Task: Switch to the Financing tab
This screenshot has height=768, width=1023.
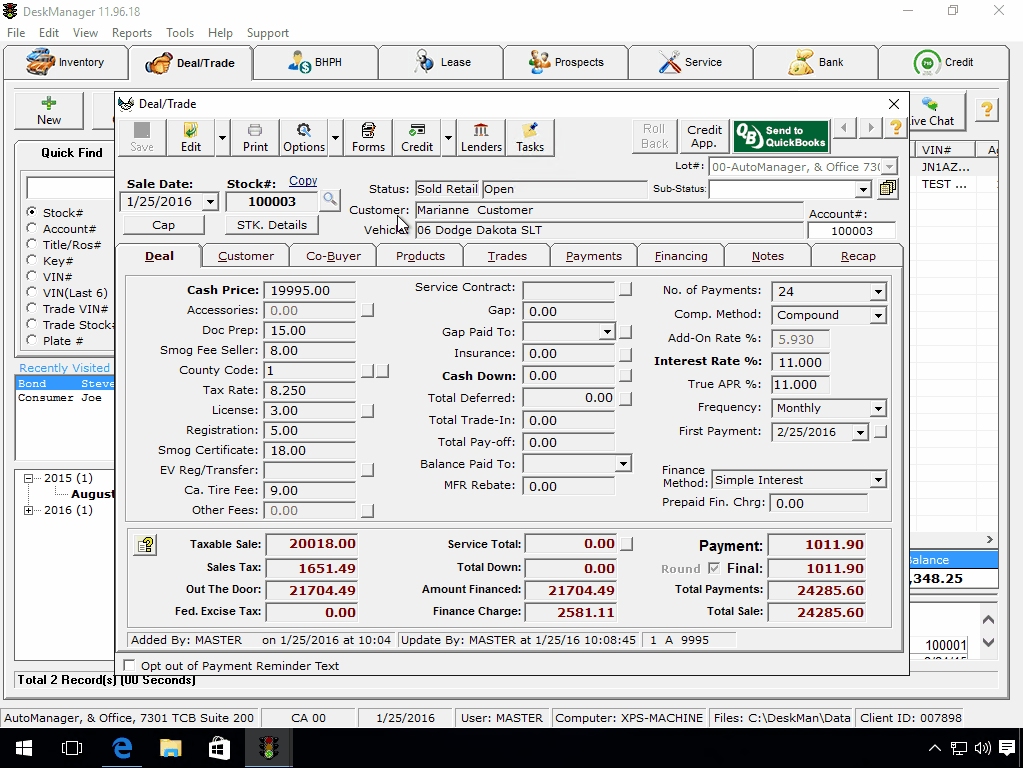Action: tap(680, 255)
